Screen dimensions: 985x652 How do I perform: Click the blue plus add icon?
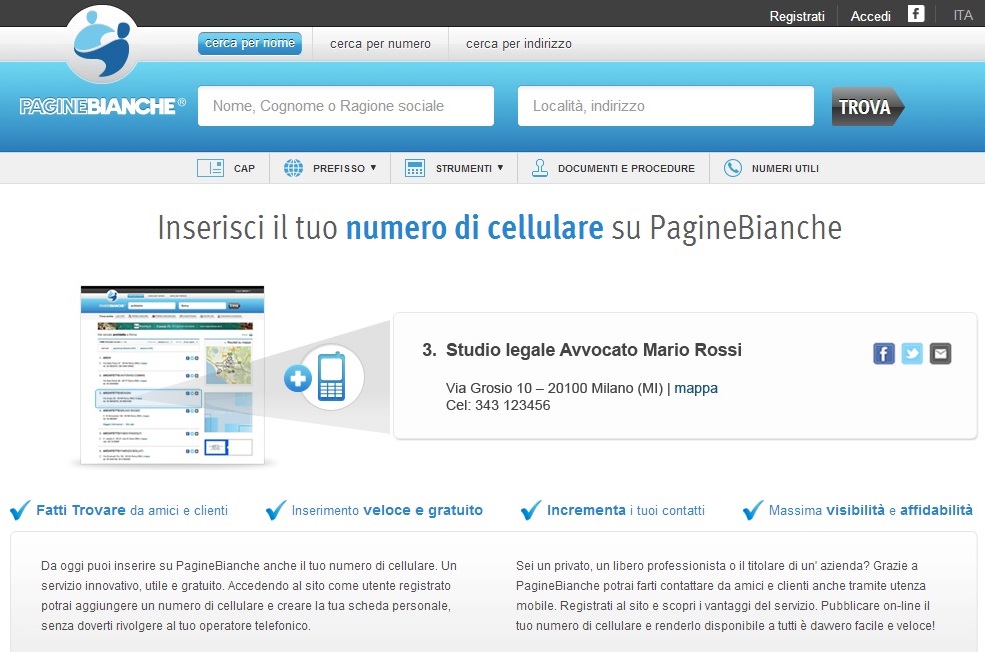298,378
